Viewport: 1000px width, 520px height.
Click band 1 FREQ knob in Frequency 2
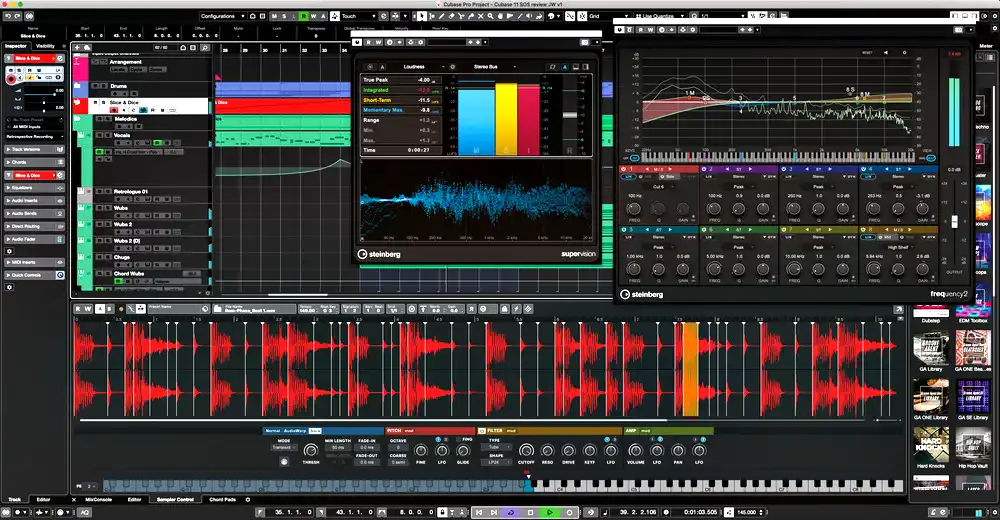[x=633, y=209]
